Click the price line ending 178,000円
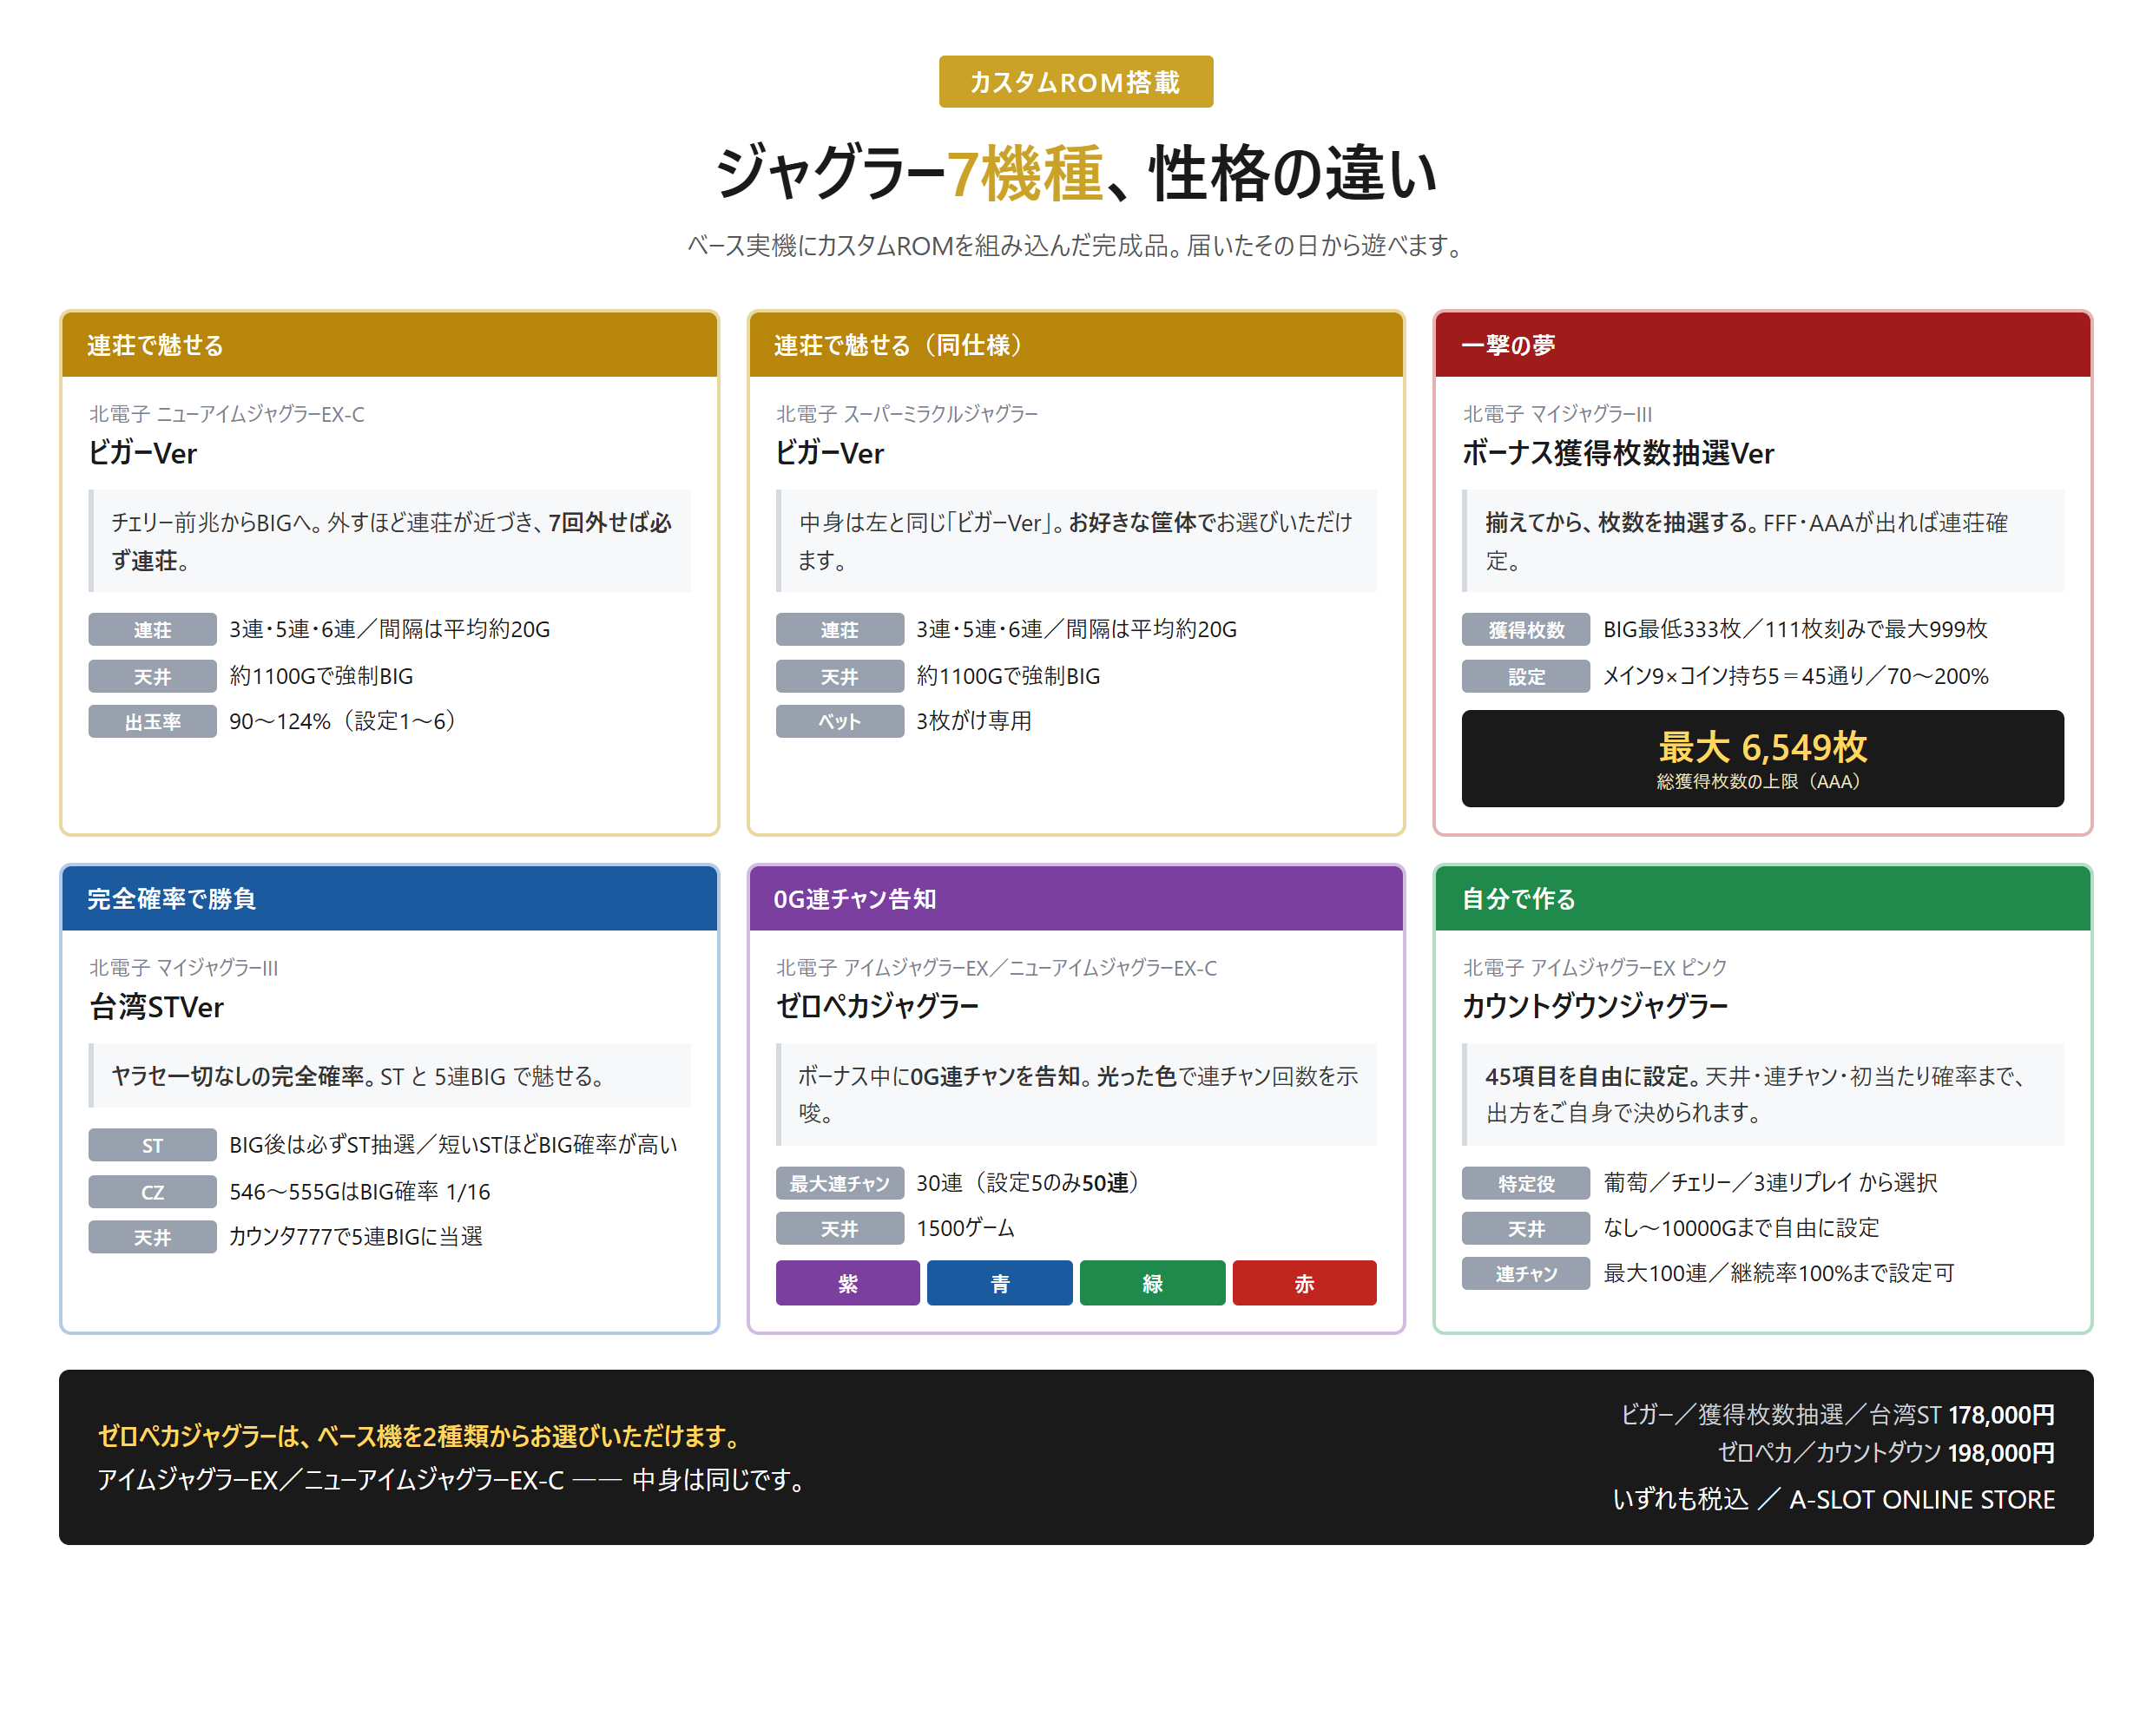This screenshot has height=1736, width=2153. click(x=1837, y=1415)
